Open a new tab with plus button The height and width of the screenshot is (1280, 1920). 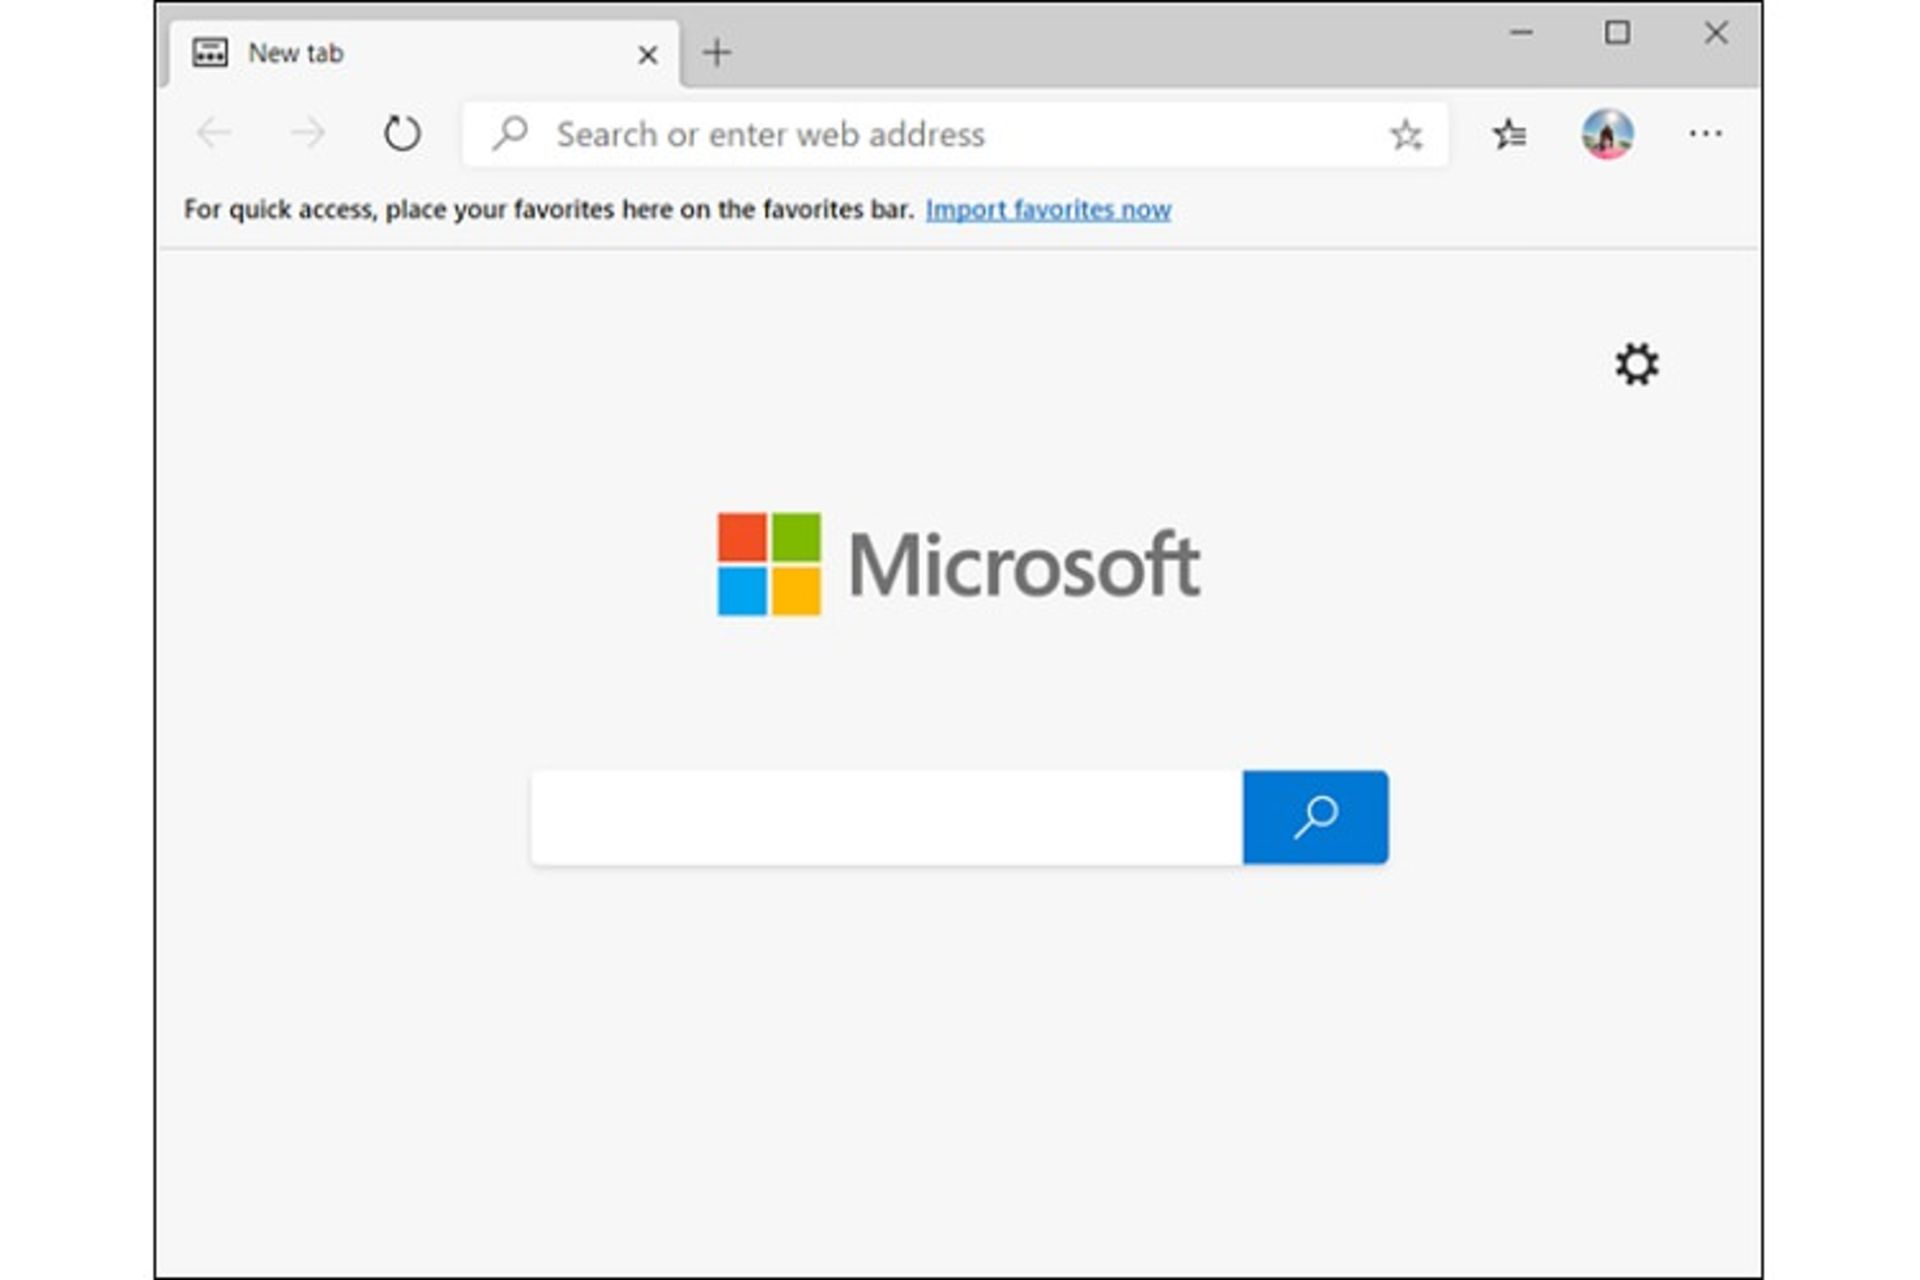point(716,52)
